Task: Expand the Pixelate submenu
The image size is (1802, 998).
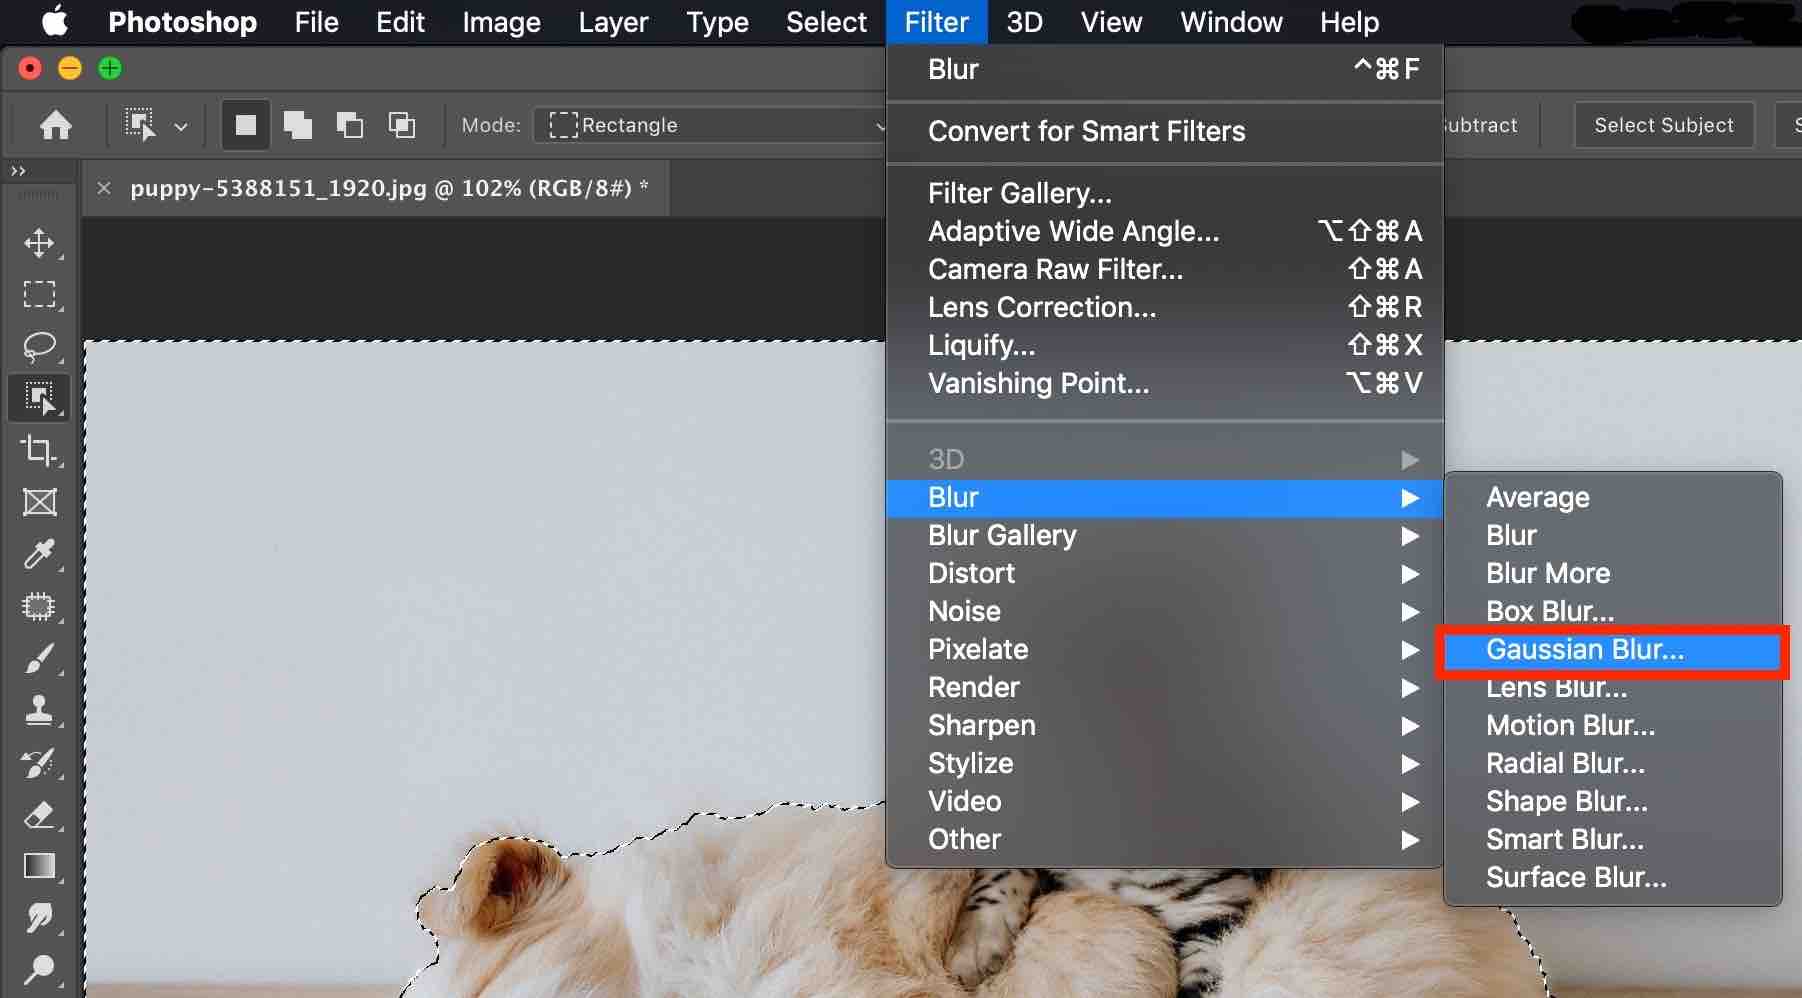Action: point(1164,649)
